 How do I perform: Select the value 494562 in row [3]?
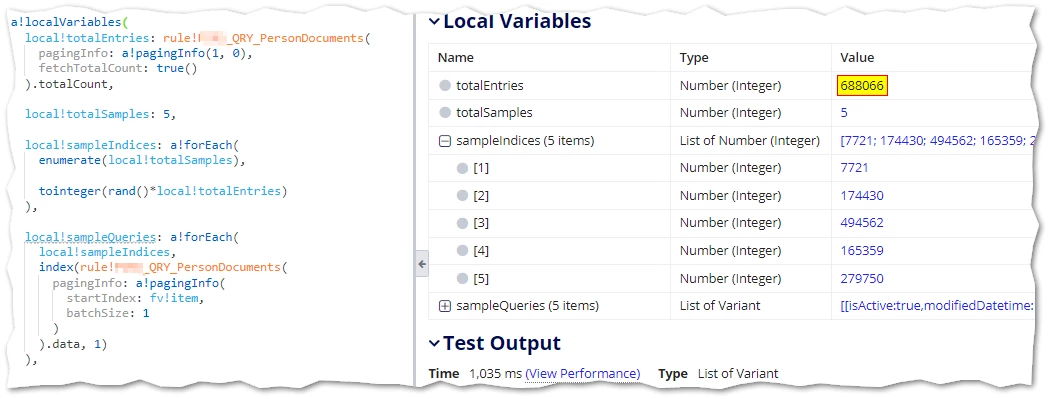(x=862, y=224)
